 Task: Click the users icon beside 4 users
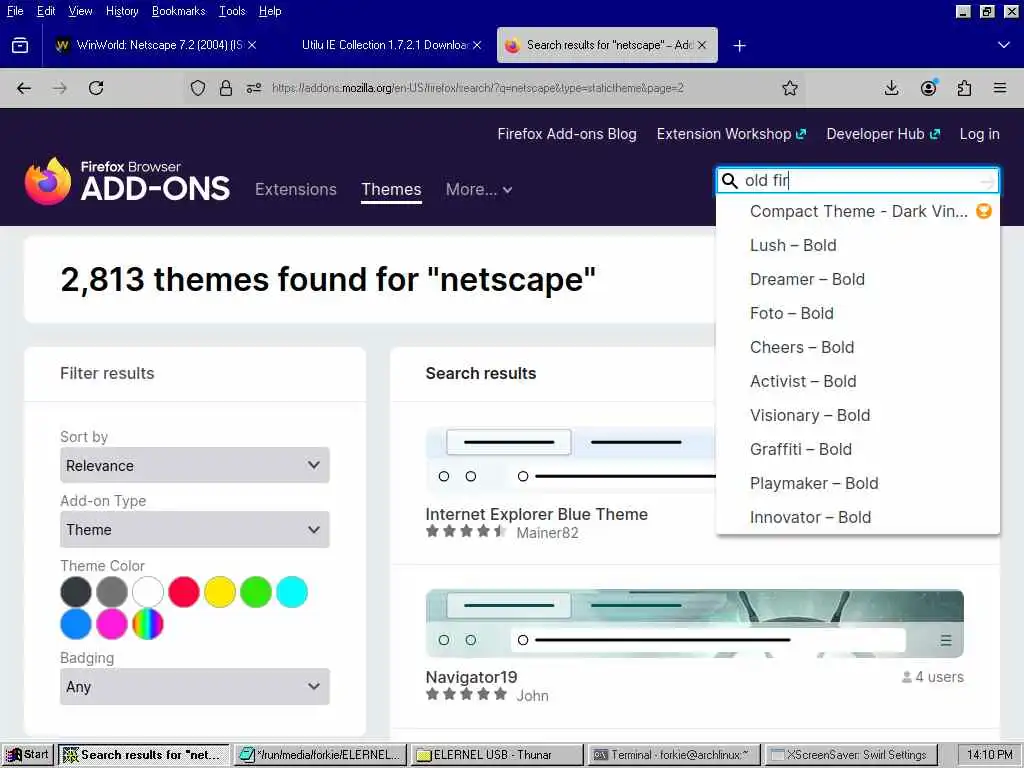tap(906, 677)
